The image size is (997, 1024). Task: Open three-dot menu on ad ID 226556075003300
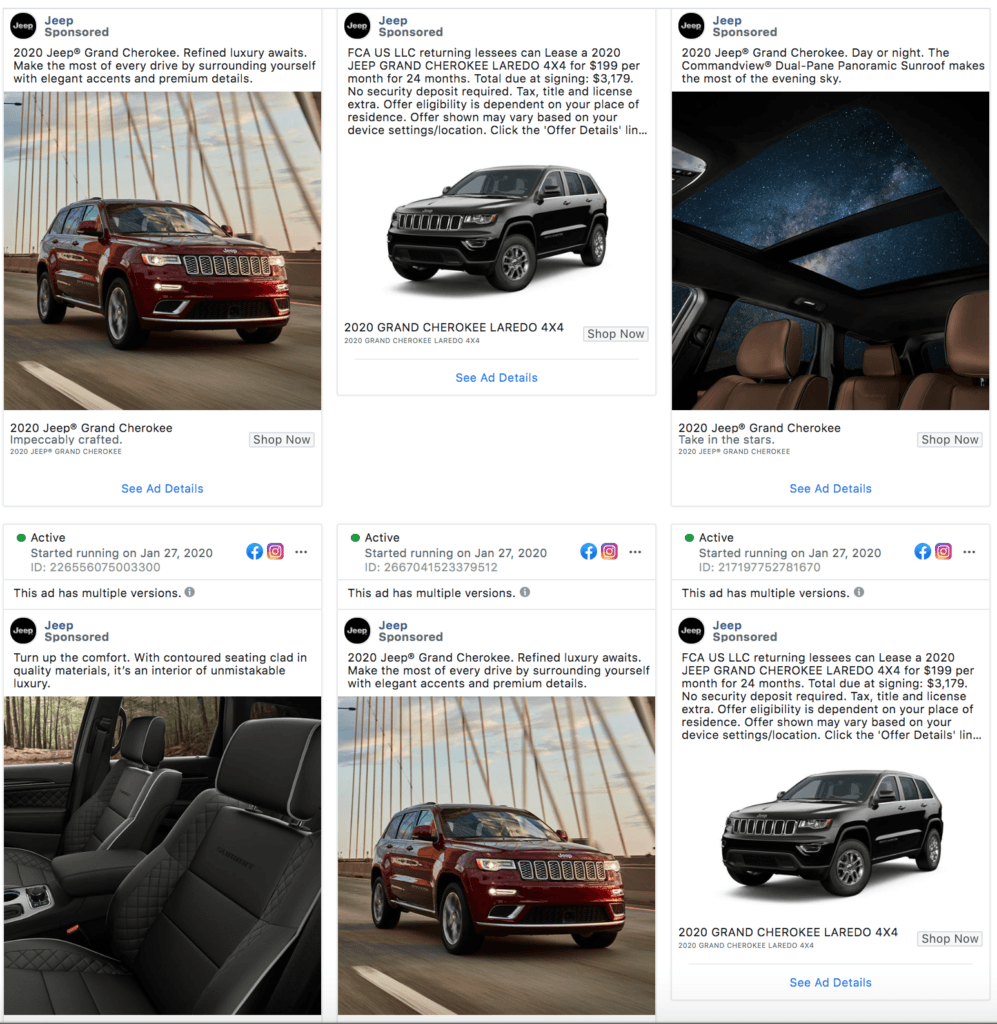coord(301,552)
